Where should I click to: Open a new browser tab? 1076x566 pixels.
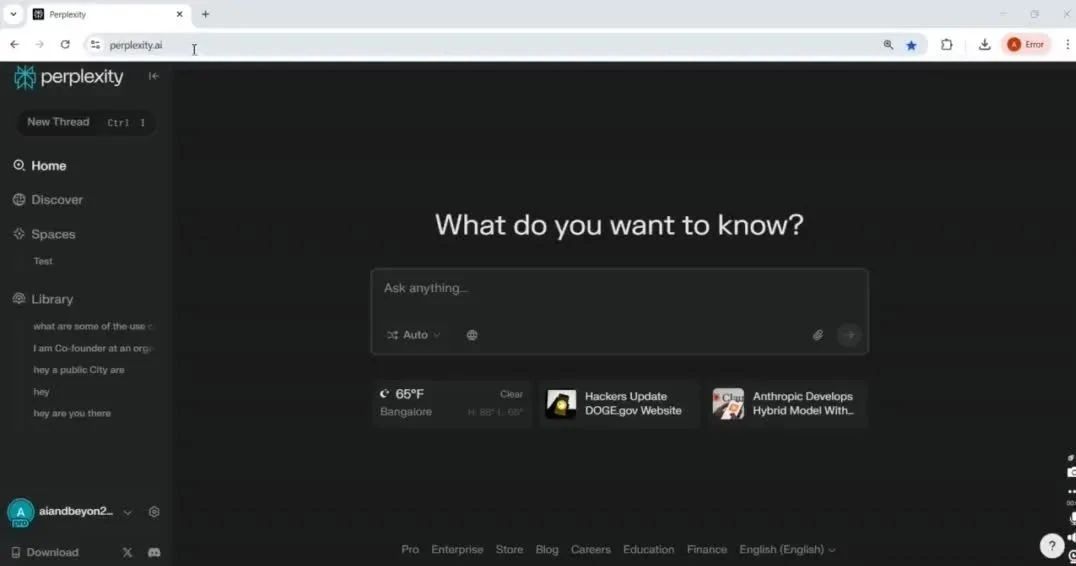[205, 14]
